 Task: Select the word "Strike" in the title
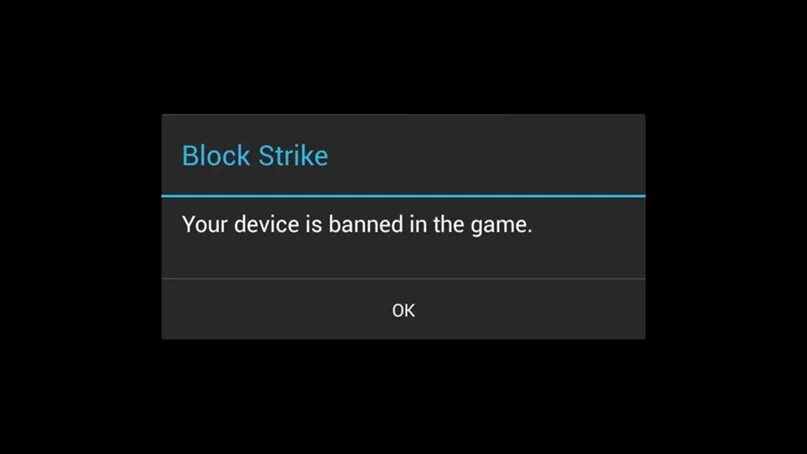[x=293, y=155]
